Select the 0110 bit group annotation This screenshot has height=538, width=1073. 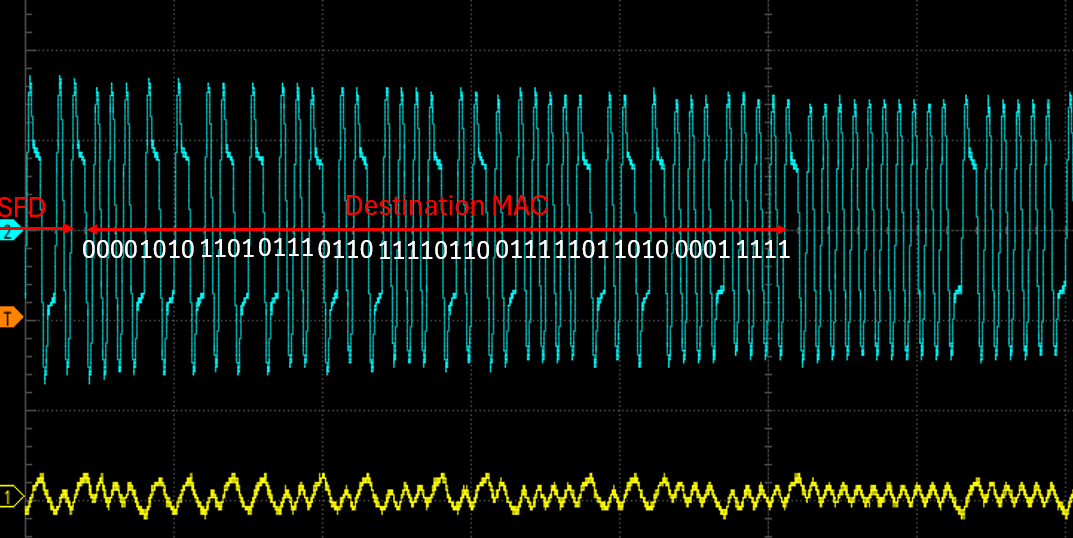[345, 249]
